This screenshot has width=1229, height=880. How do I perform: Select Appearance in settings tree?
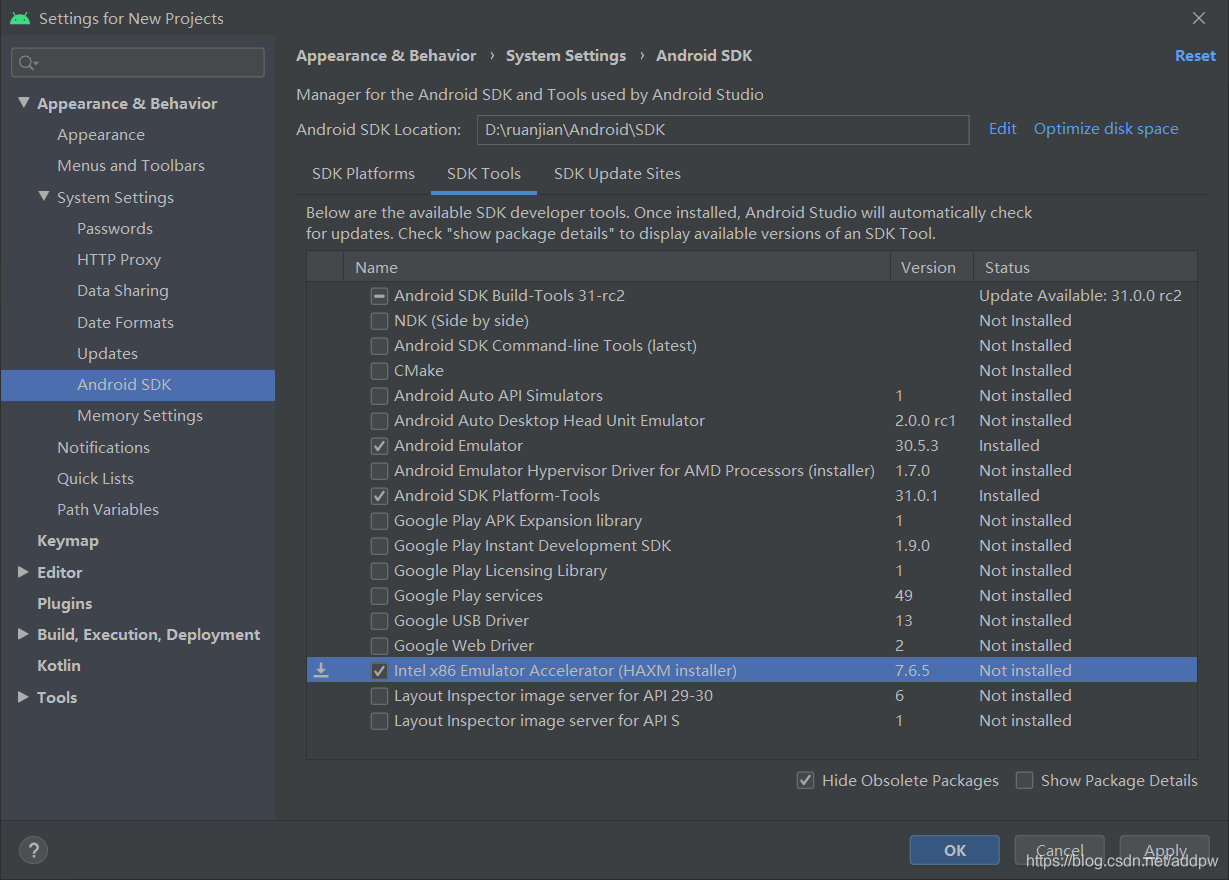click(101, 135)
